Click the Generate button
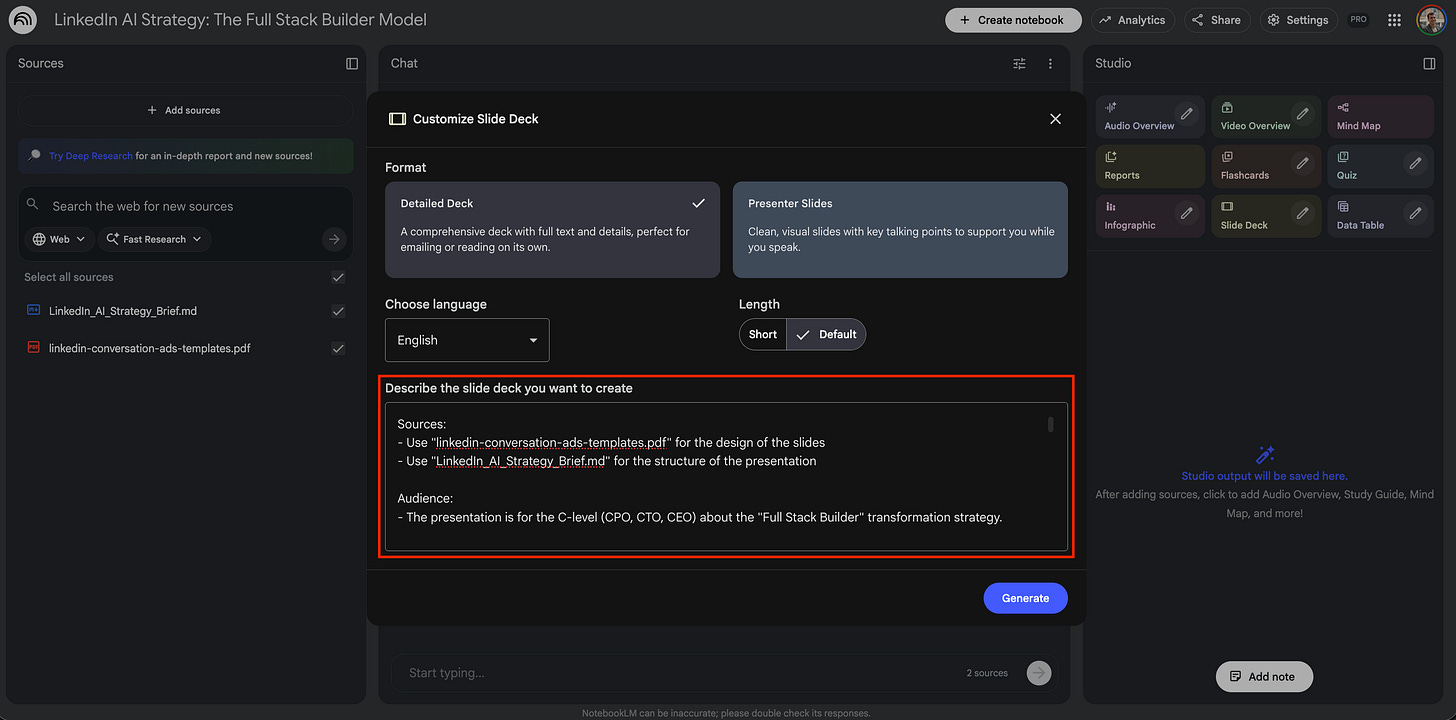 click(x=1025, y=597)
